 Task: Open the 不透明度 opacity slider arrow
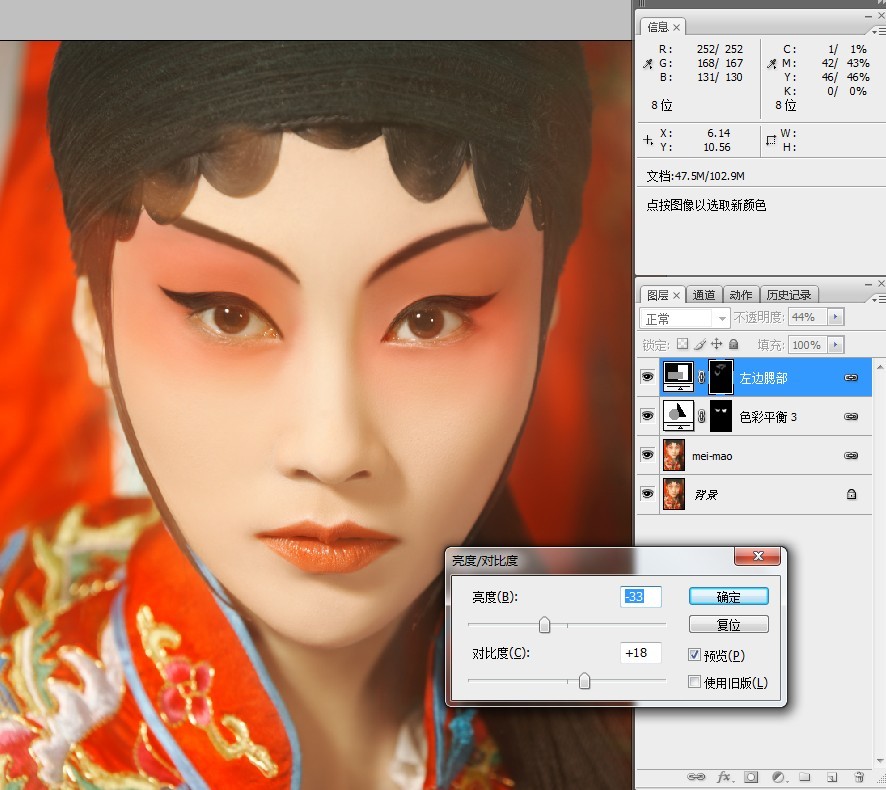(x=836, y=316)
